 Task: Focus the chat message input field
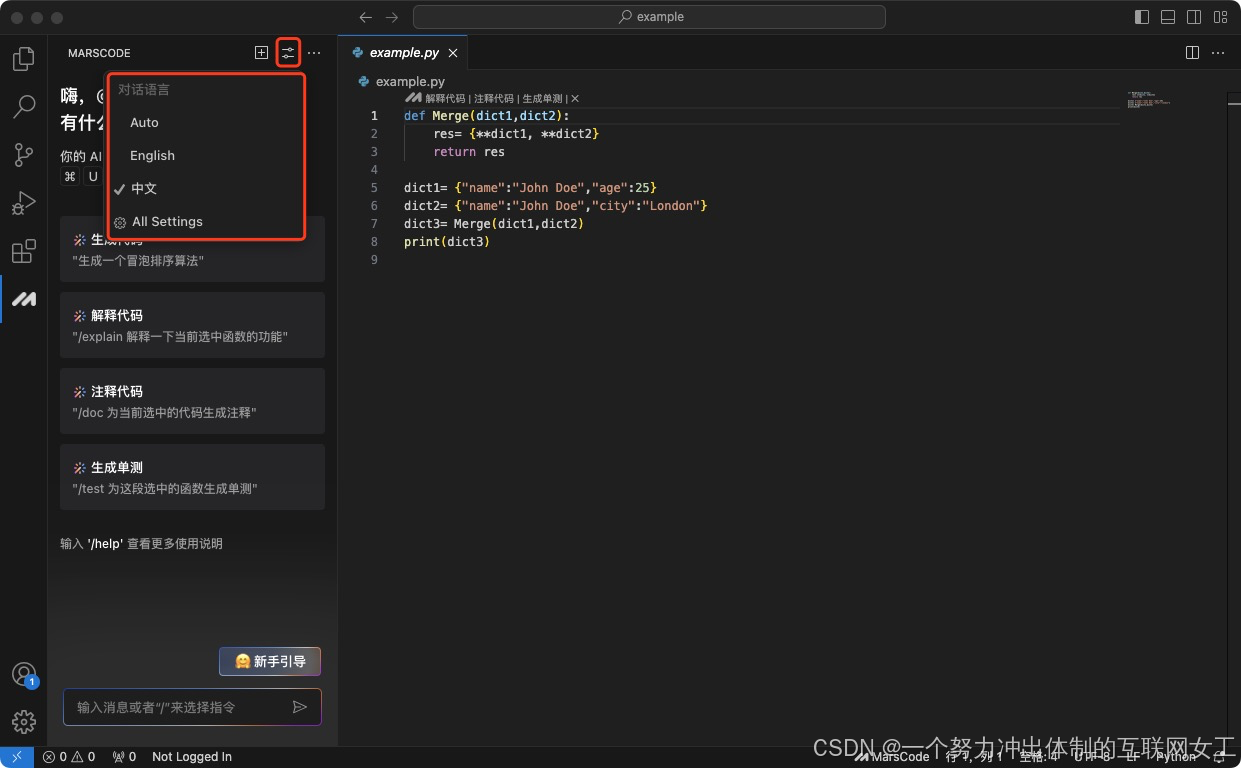coord(192,707)
